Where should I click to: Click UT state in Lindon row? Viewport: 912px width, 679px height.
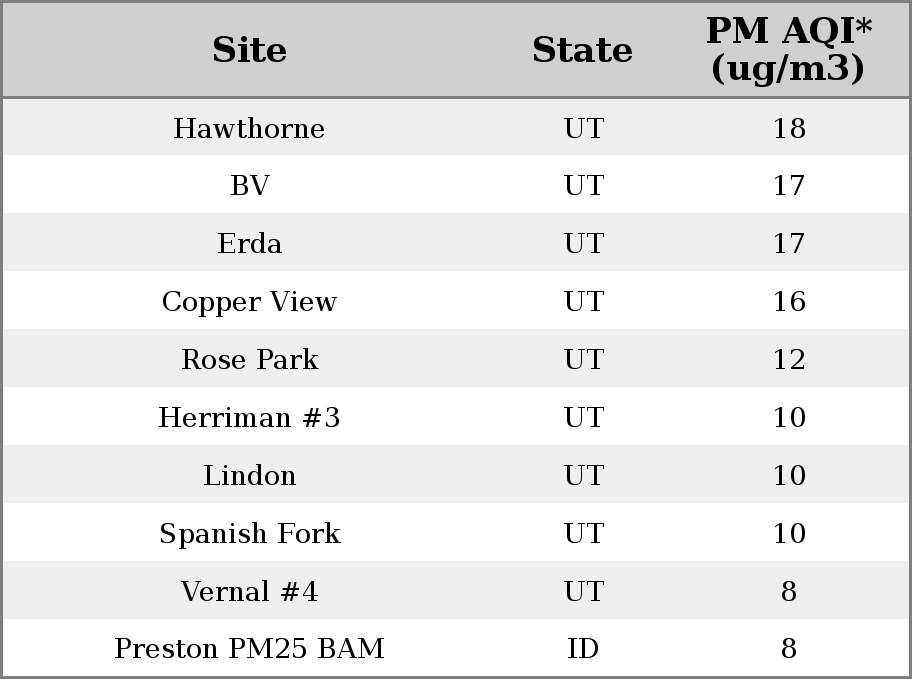pyautogui.click(x=583, y=475)
